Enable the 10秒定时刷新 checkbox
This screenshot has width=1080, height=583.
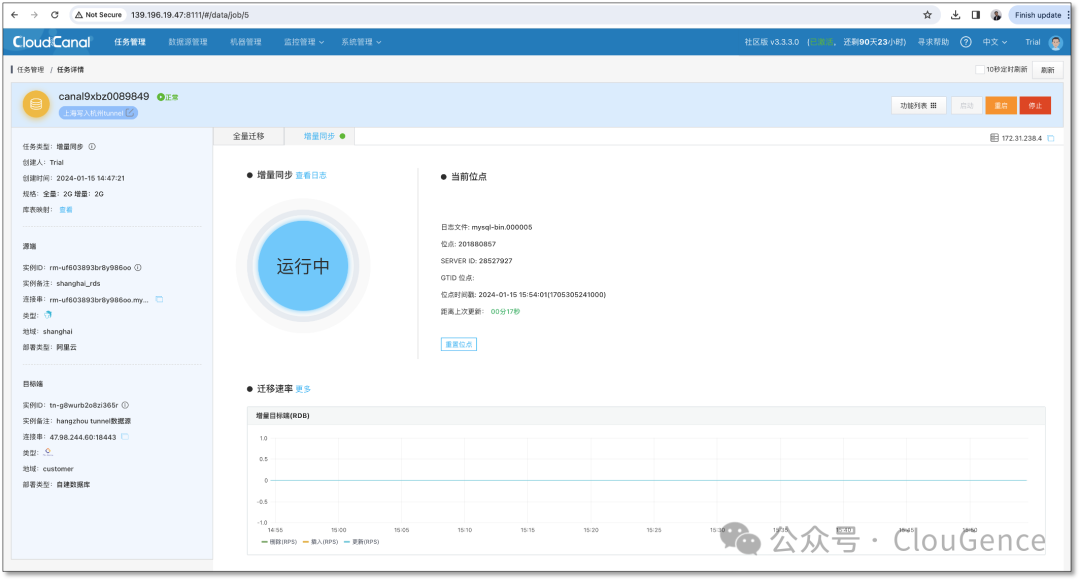click(x=979, y=70)
